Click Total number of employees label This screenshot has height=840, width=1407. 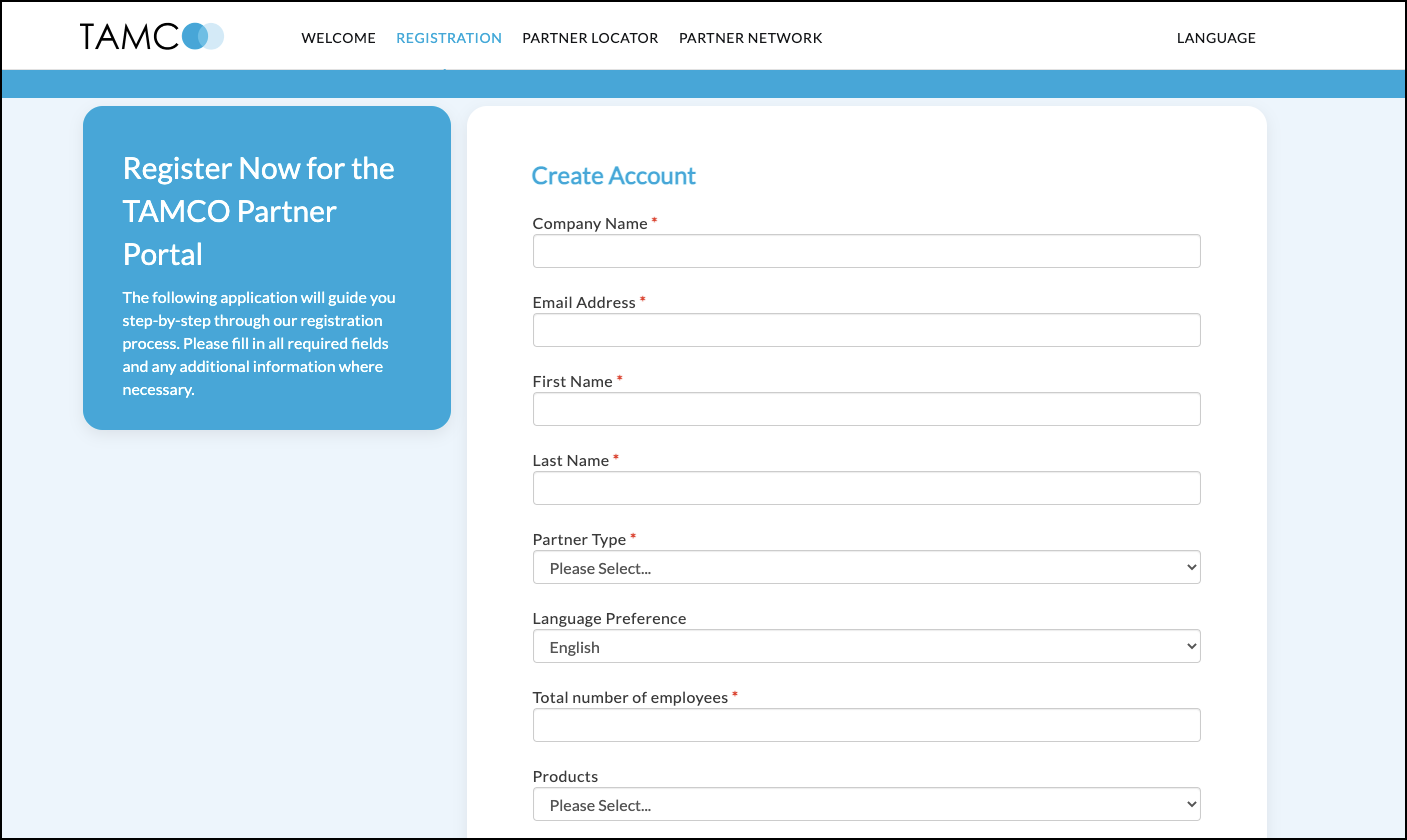click(630, 698)
